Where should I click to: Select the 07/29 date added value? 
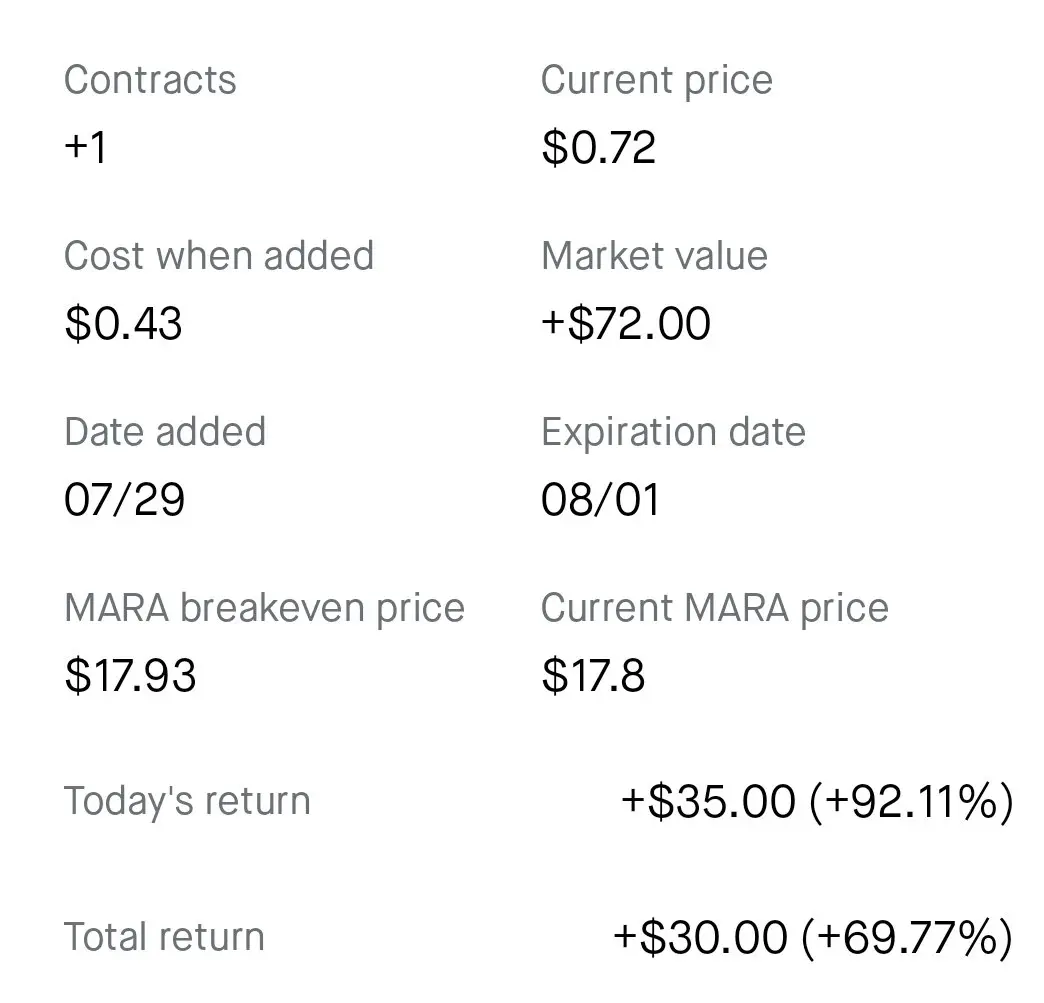125,500
